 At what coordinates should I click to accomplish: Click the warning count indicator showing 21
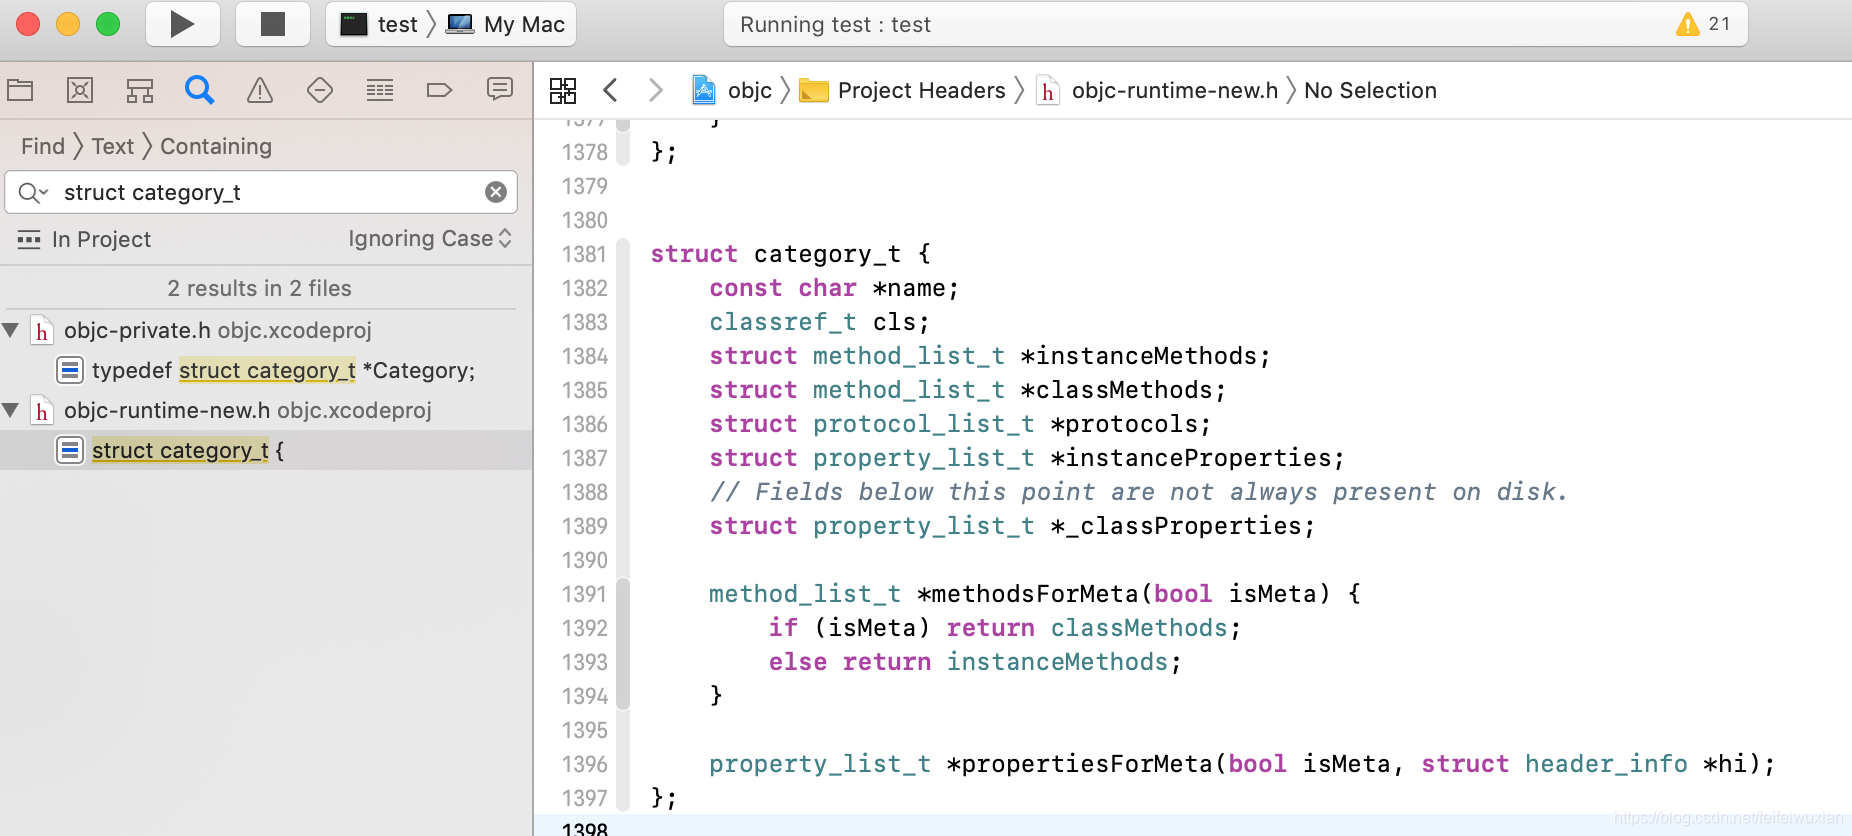coord(1704,24)
